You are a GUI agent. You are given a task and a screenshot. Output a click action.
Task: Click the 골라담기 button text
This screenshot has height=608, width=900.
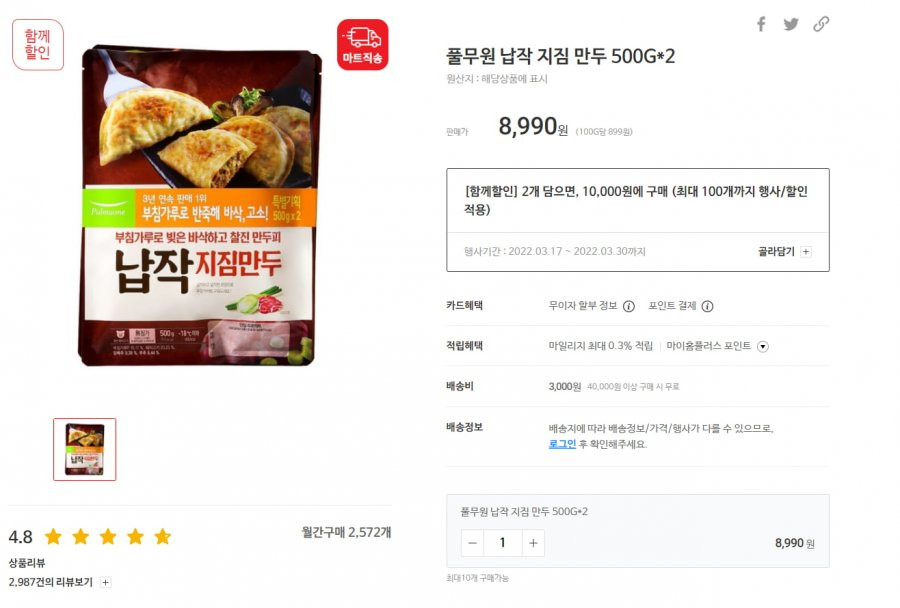[776, 251]
